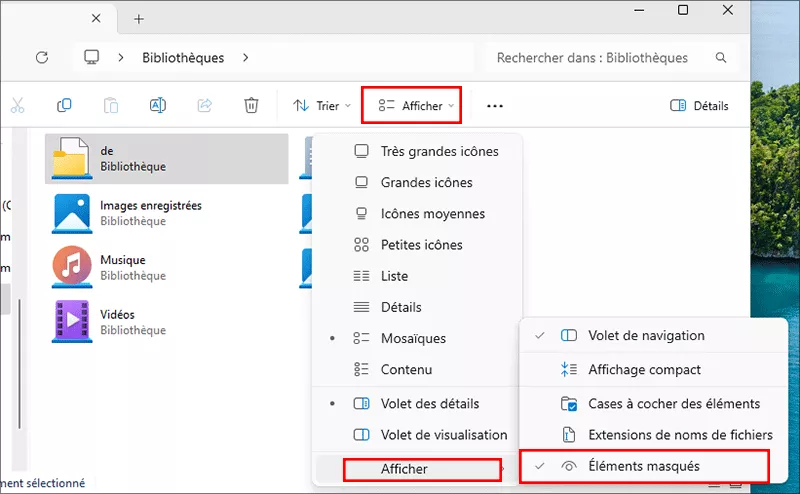This screenshot has height=494, width=800.
Task: Click the Copy icon in the toolbar
Action: [x=65, y=105]
